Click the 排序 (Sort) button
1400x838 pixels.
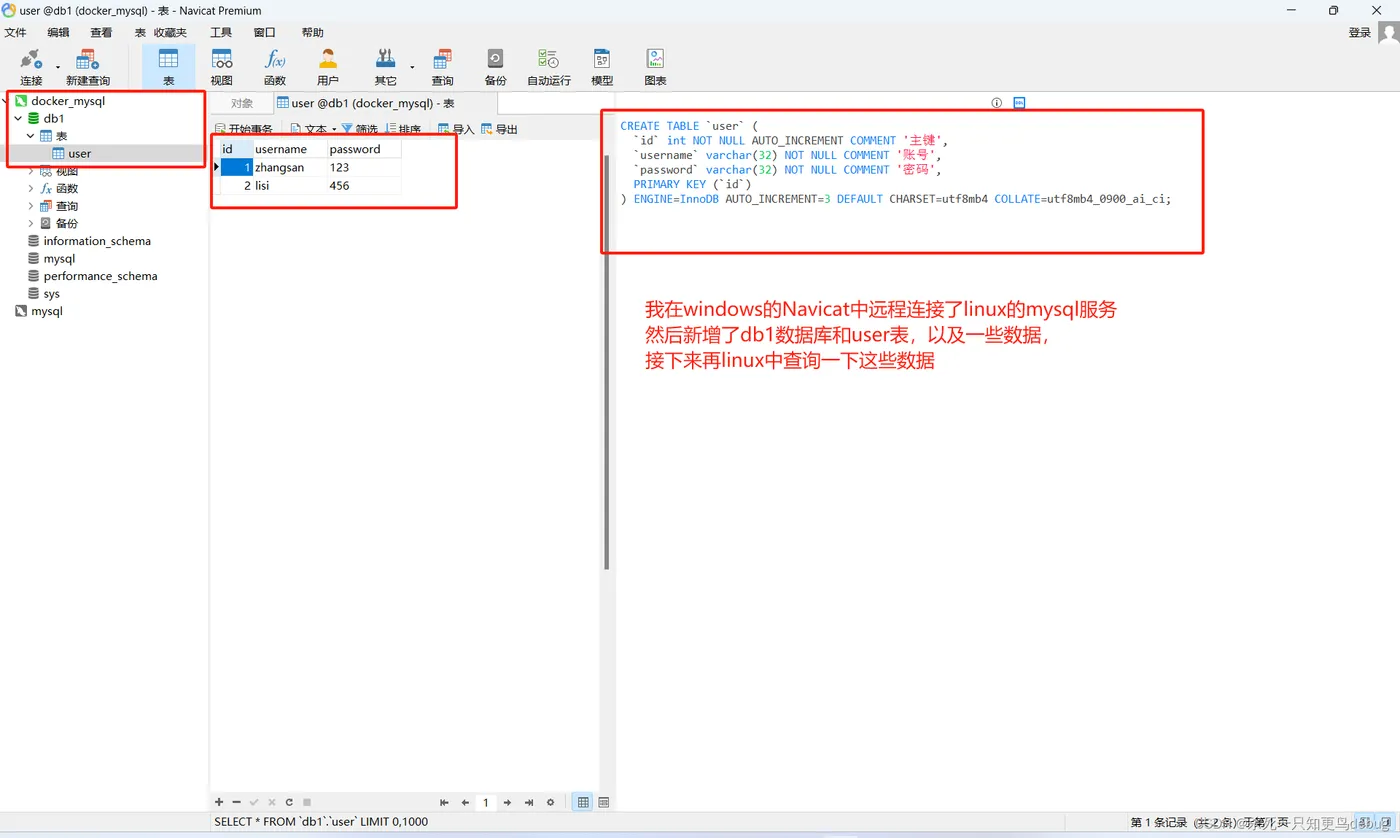(403, 129)
